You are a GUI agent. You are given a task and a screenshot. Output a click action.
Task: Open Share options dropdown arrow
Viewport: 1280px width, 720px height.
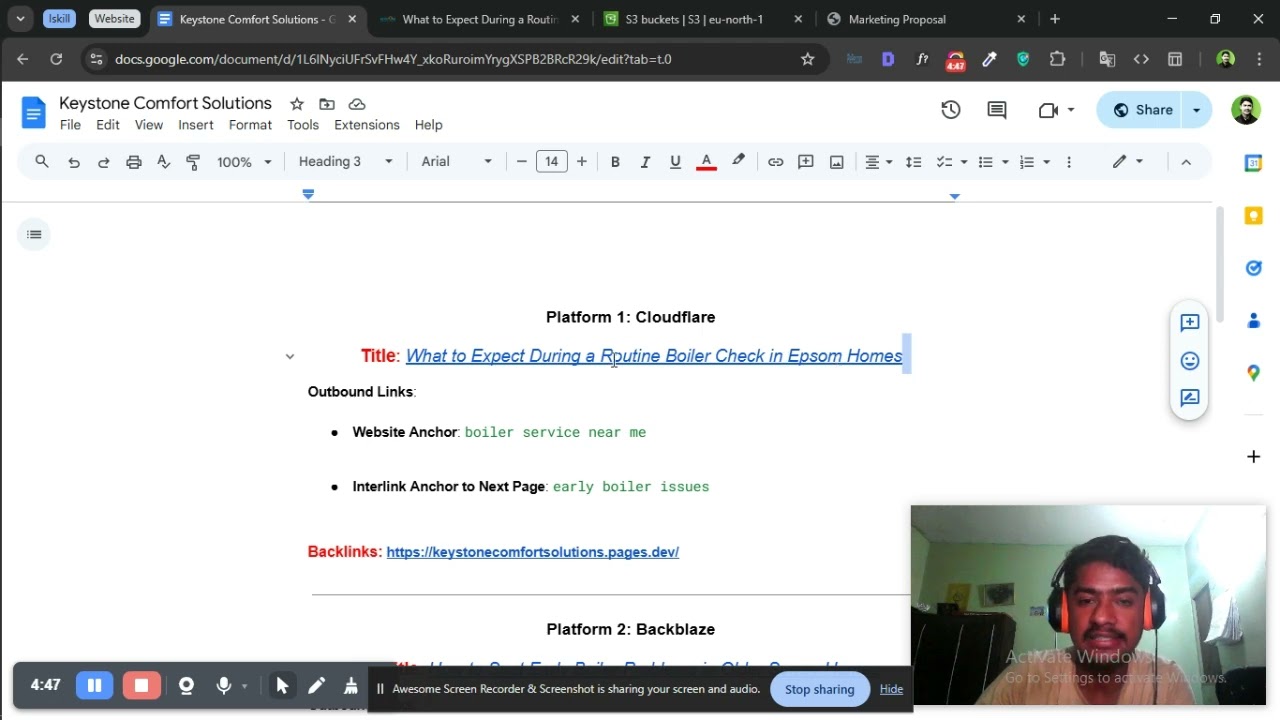1197,110
